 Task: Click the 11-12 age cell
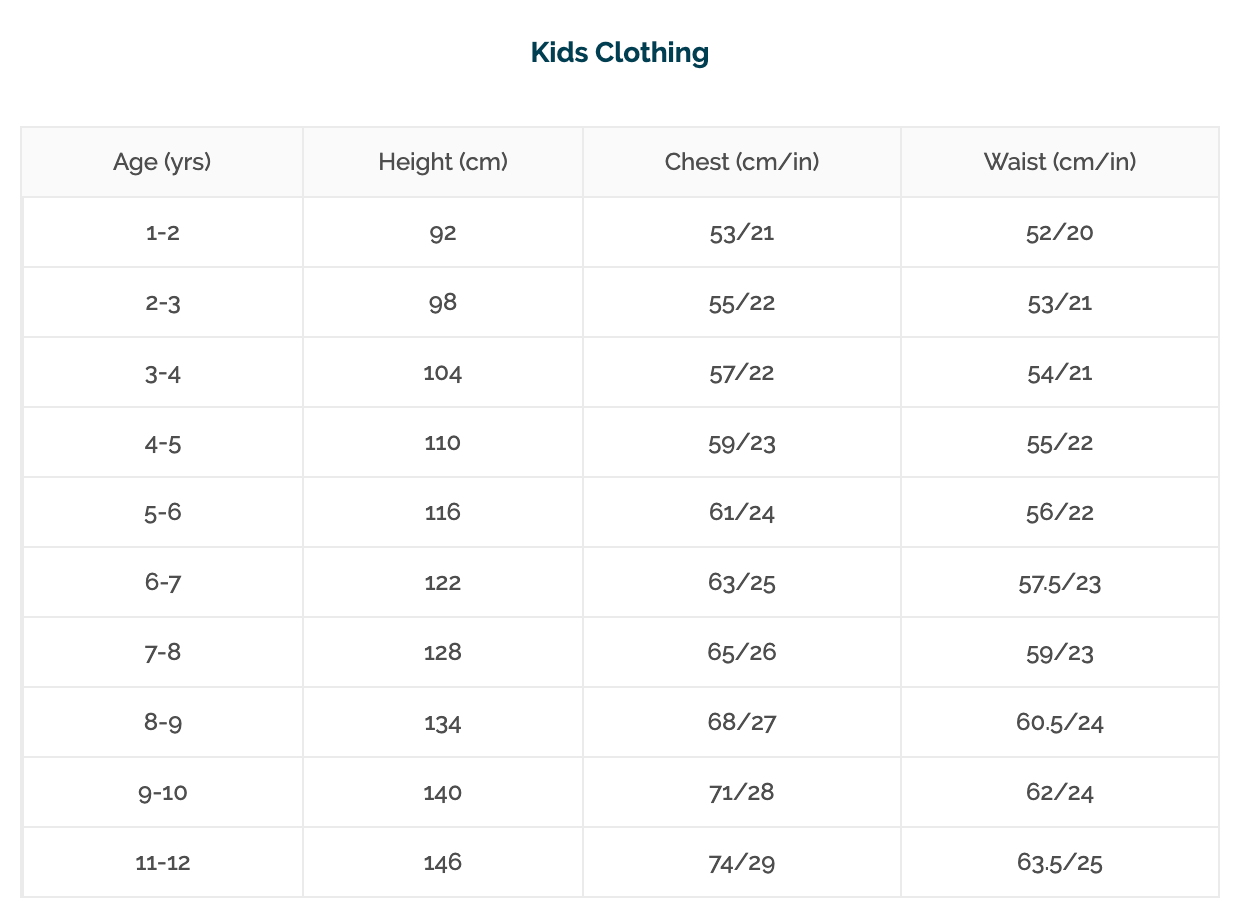pyautogui.click(x=162, y=862)
